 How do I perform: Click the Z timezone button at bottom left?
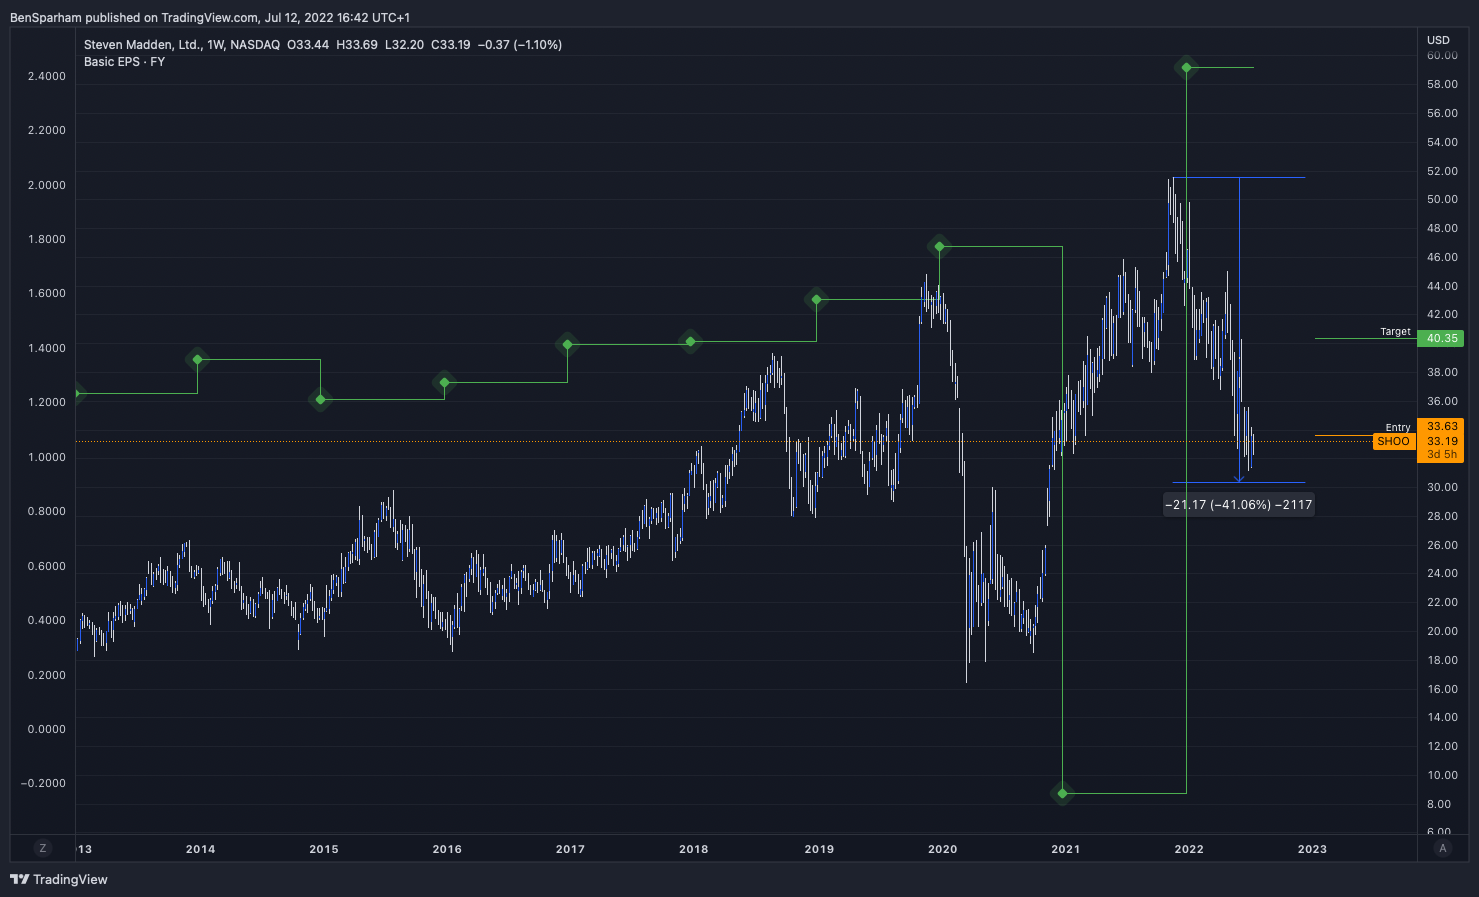point(42,848)
